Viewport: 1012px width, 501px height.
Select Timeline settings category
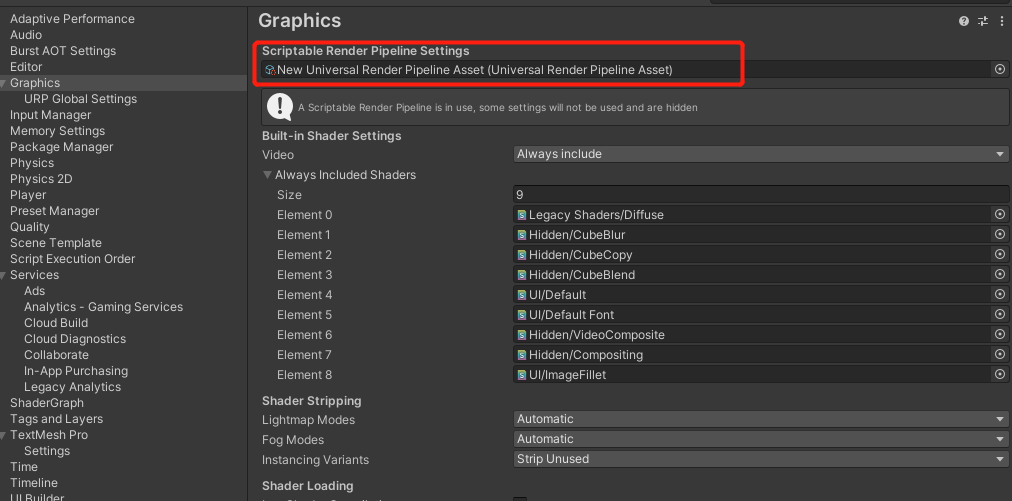click(x=34, y=483)
